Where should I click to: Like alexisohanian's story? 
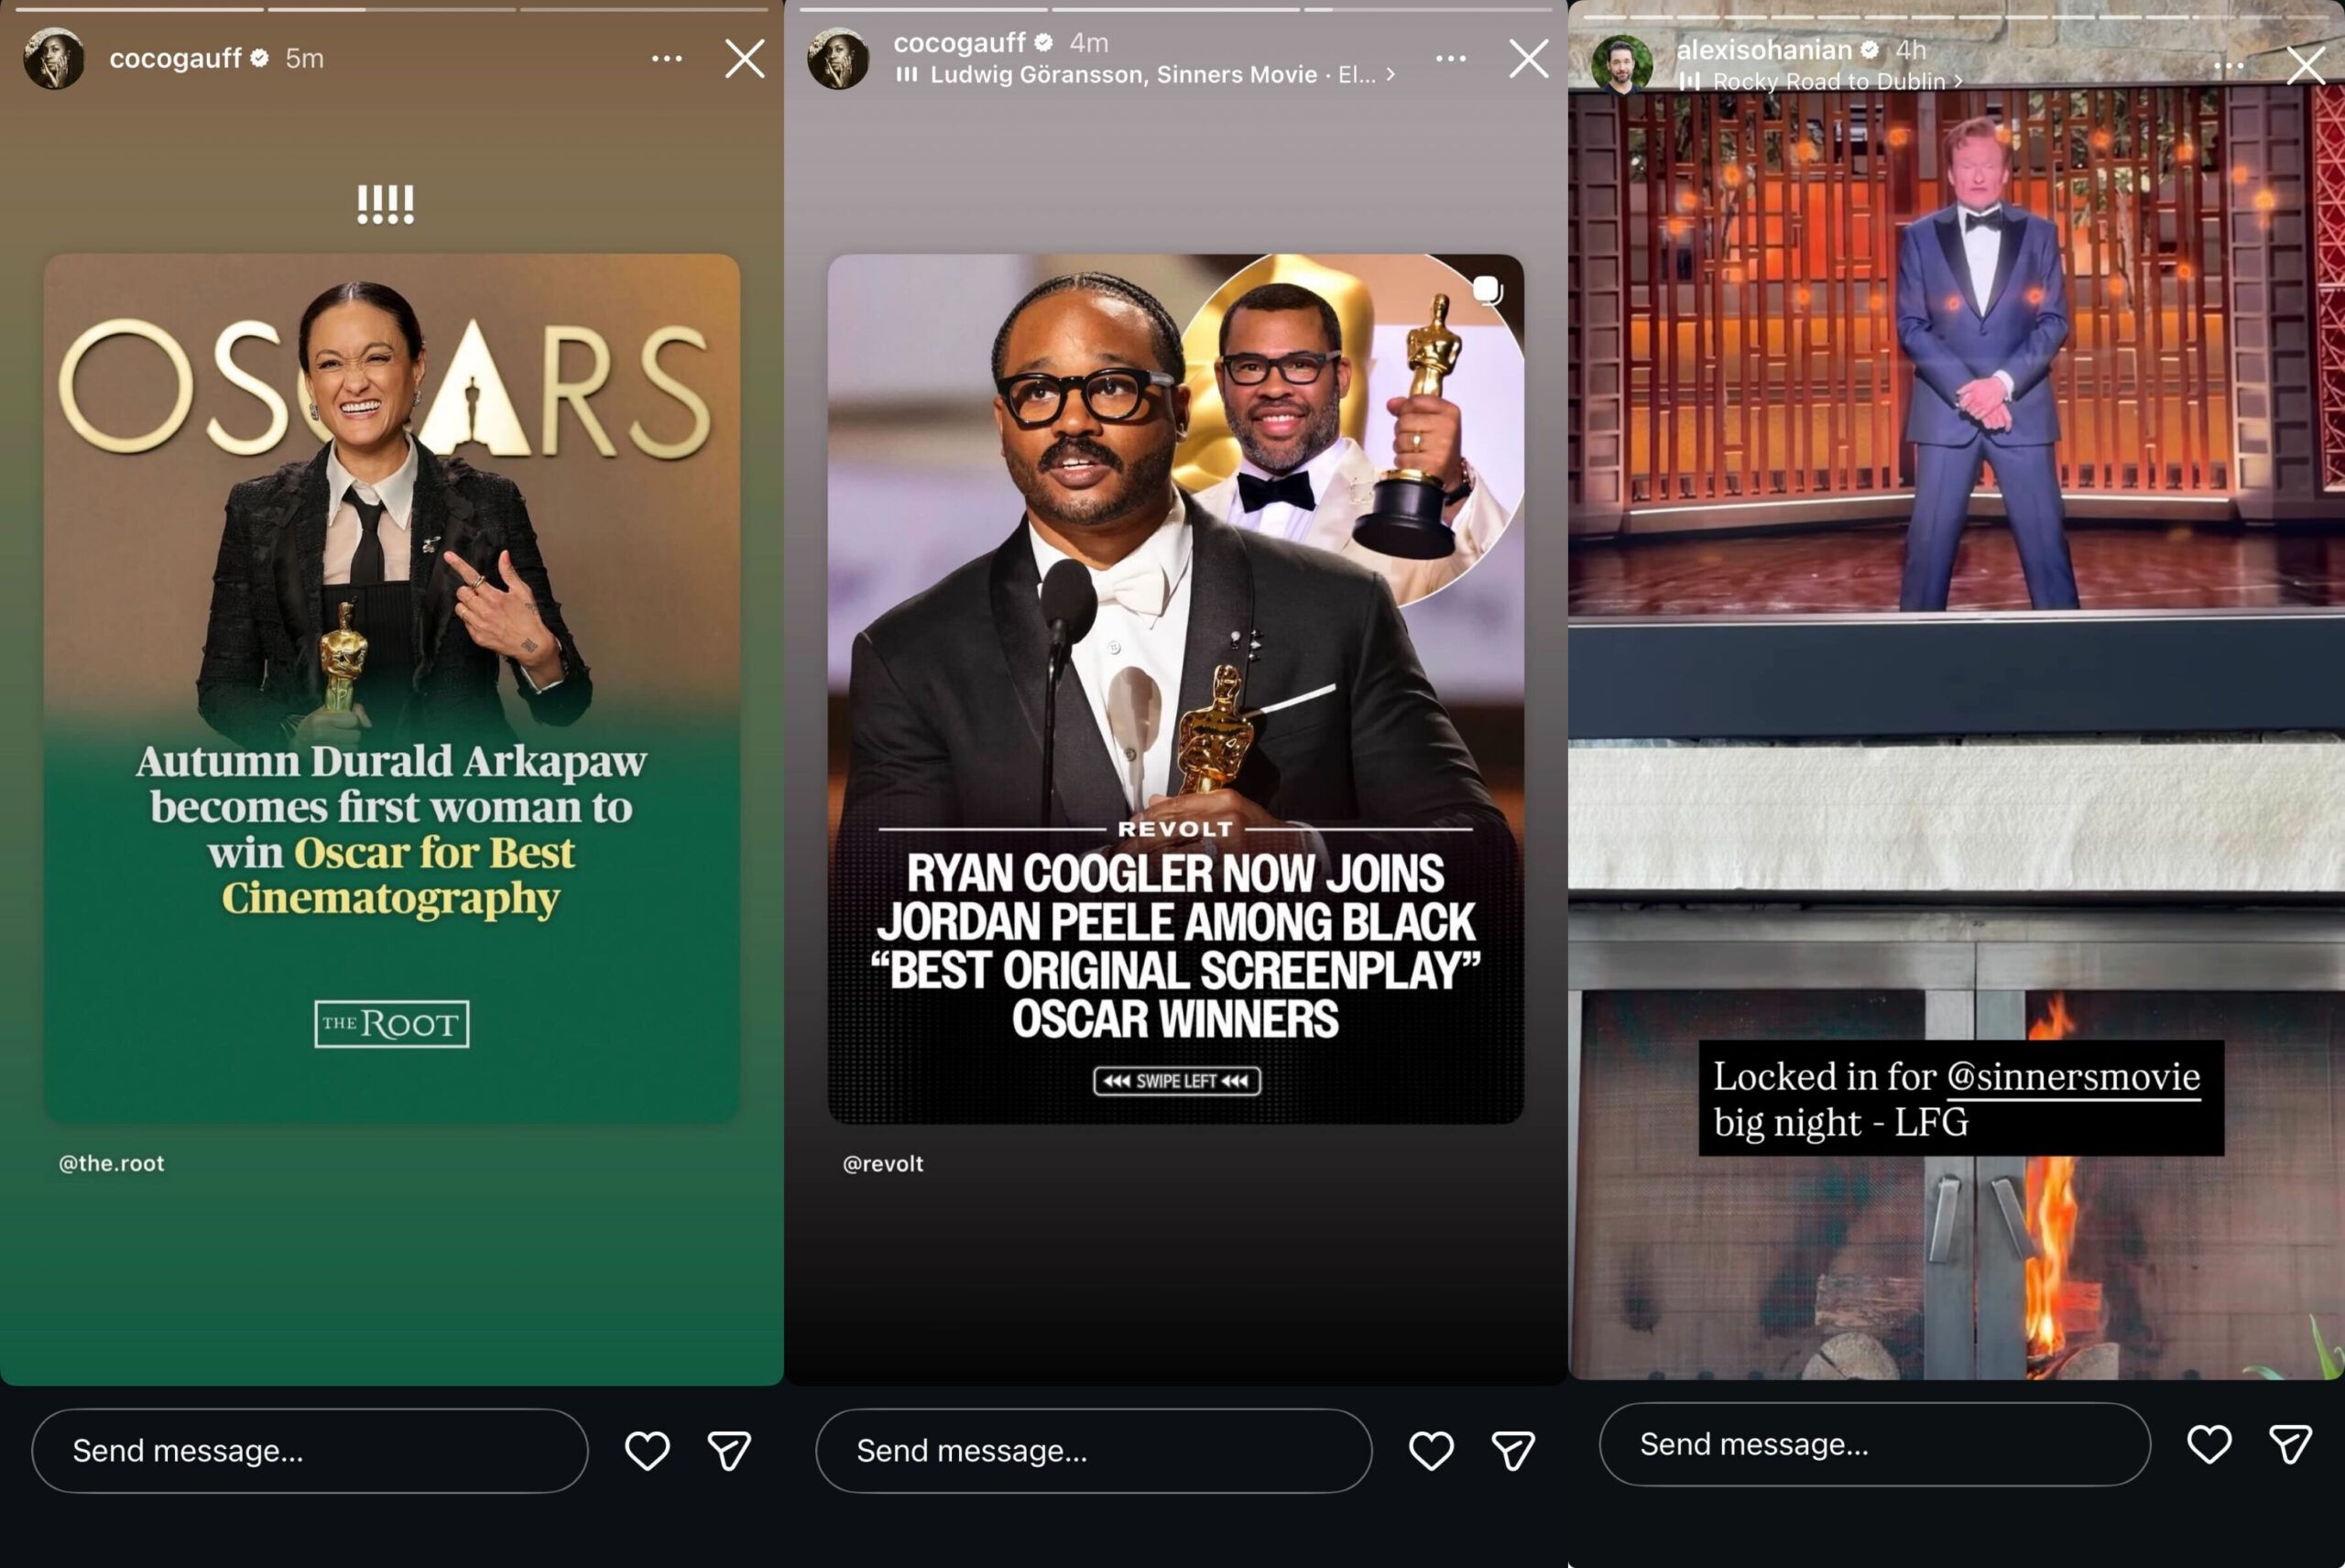coord(2209,1444)
